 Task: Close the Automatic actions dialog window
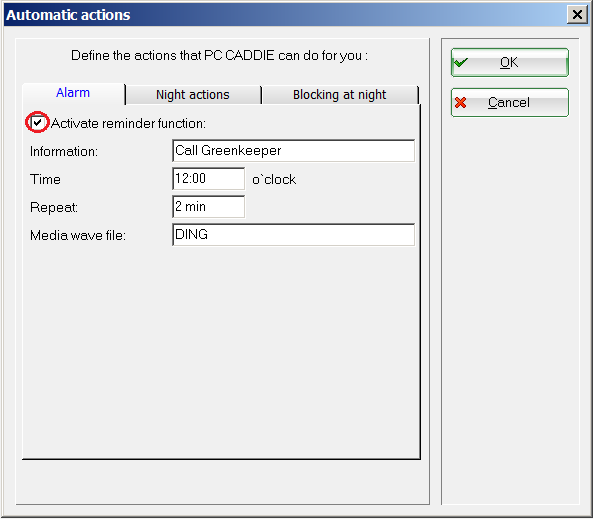(x=577, y=15)
